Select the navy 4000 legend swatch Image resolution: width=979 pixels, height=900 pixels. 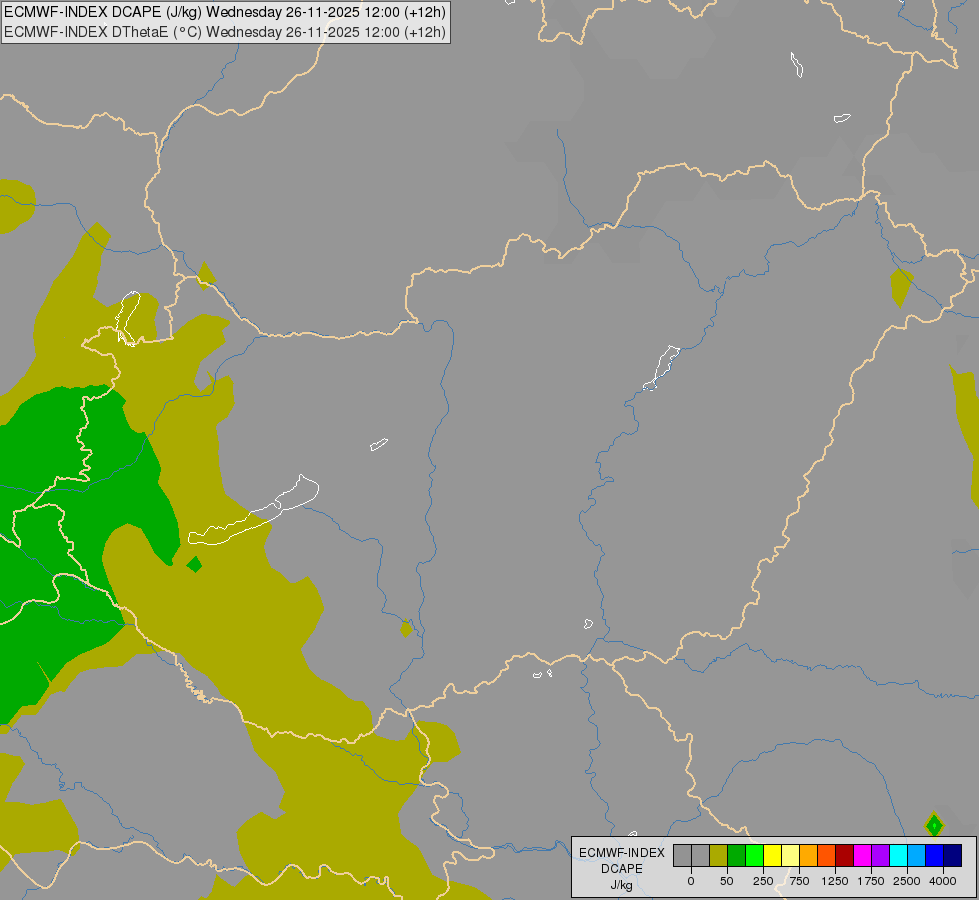953,855
